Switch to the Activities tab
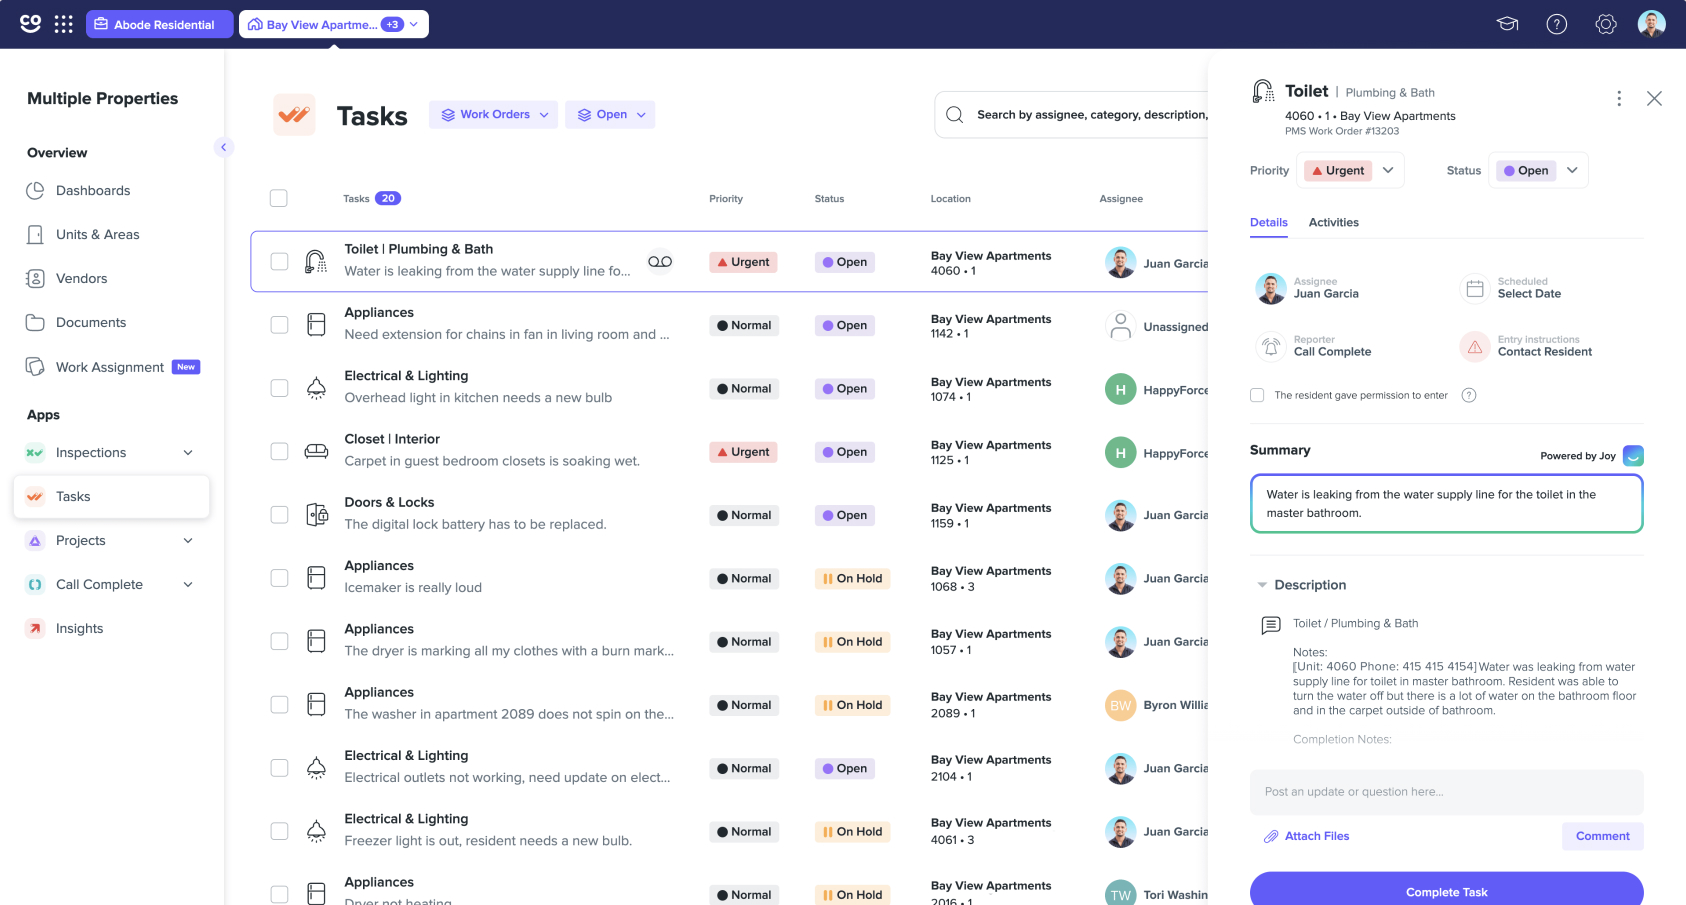The image size is (1686, 905). [x=1333, y=223]
